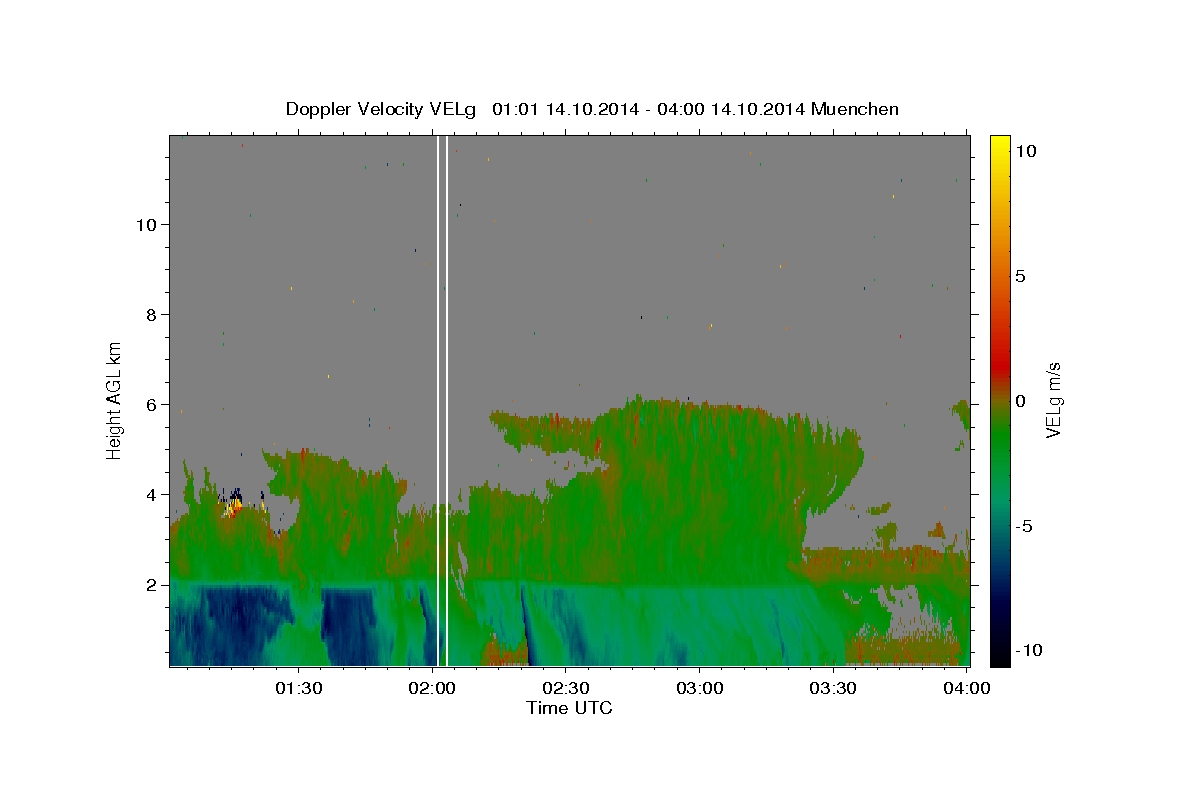
Task: Click the height axis label '4'
Action: 151,495
